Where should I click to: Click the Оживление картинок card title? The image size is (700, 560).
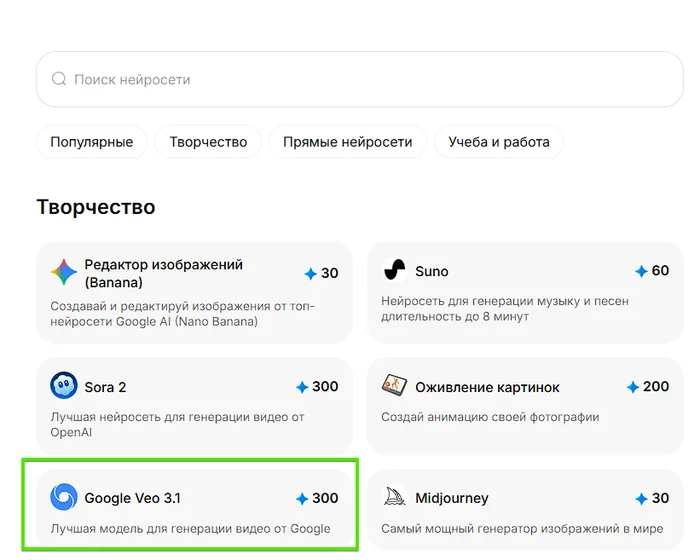488,387
